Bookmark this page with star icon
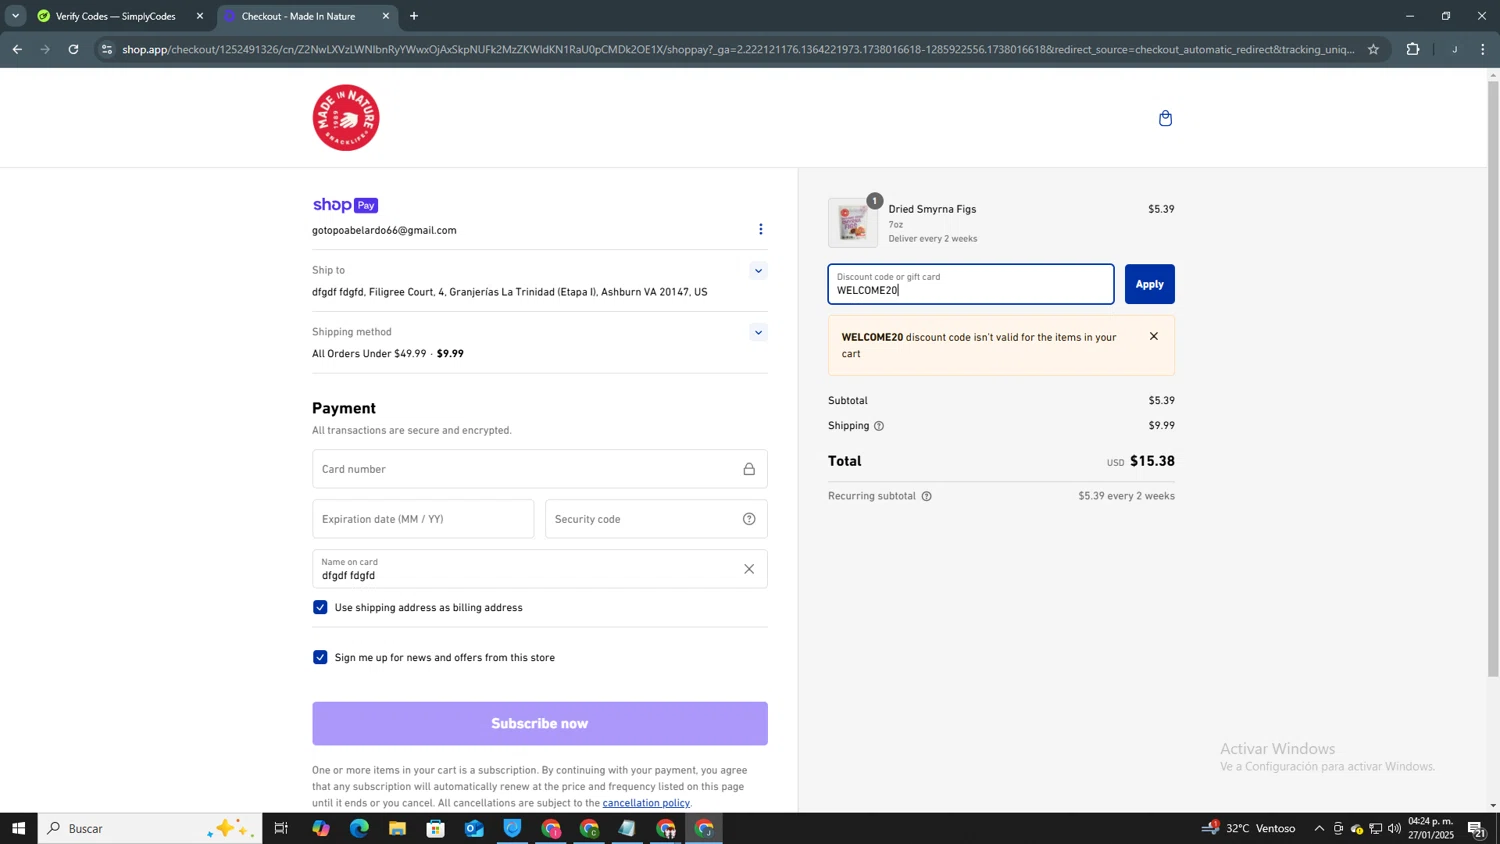Viewport: 1500px width, 844px height. (1373, 49)
